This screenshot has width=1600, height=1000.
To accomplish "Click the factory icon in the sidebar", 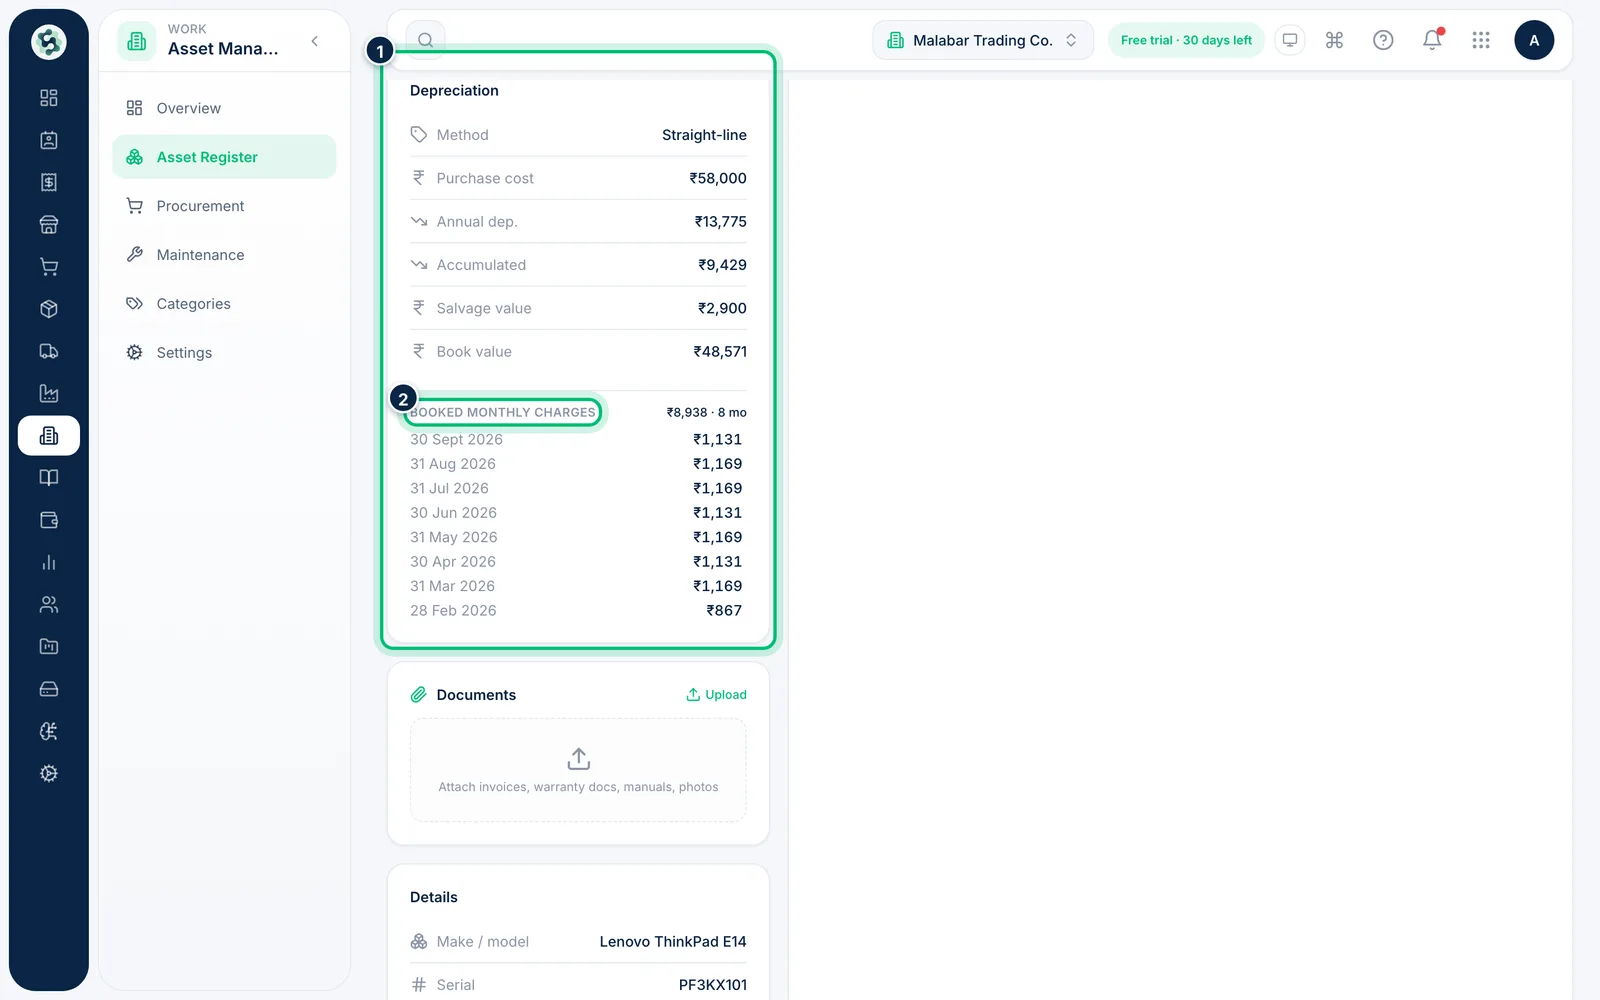I will coord(48,393).
